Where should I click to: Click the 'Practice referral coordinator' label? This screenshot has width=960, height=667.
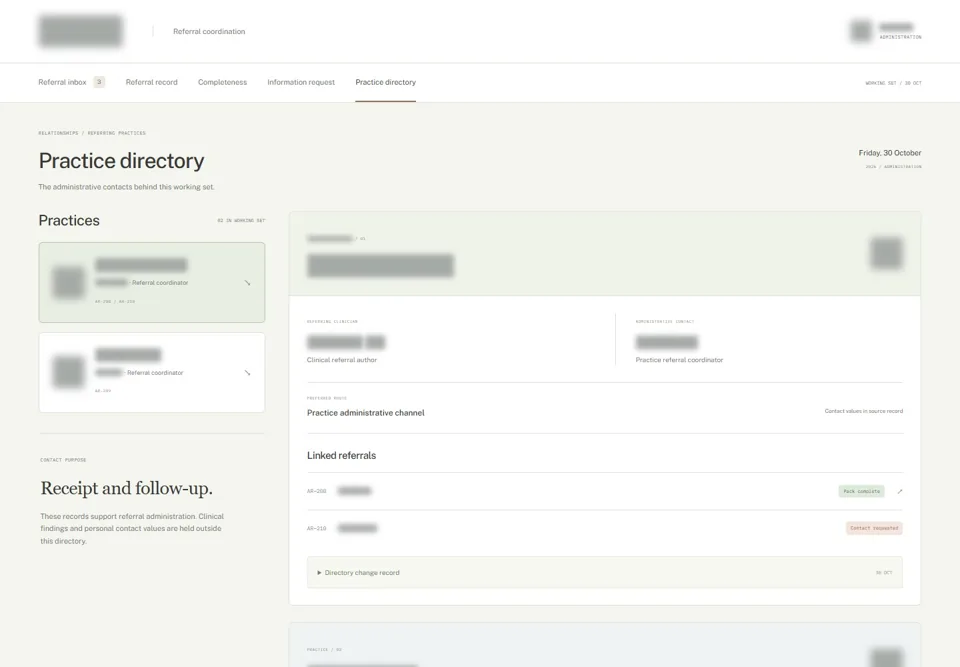pyautogui.click(x=679, y=360)
